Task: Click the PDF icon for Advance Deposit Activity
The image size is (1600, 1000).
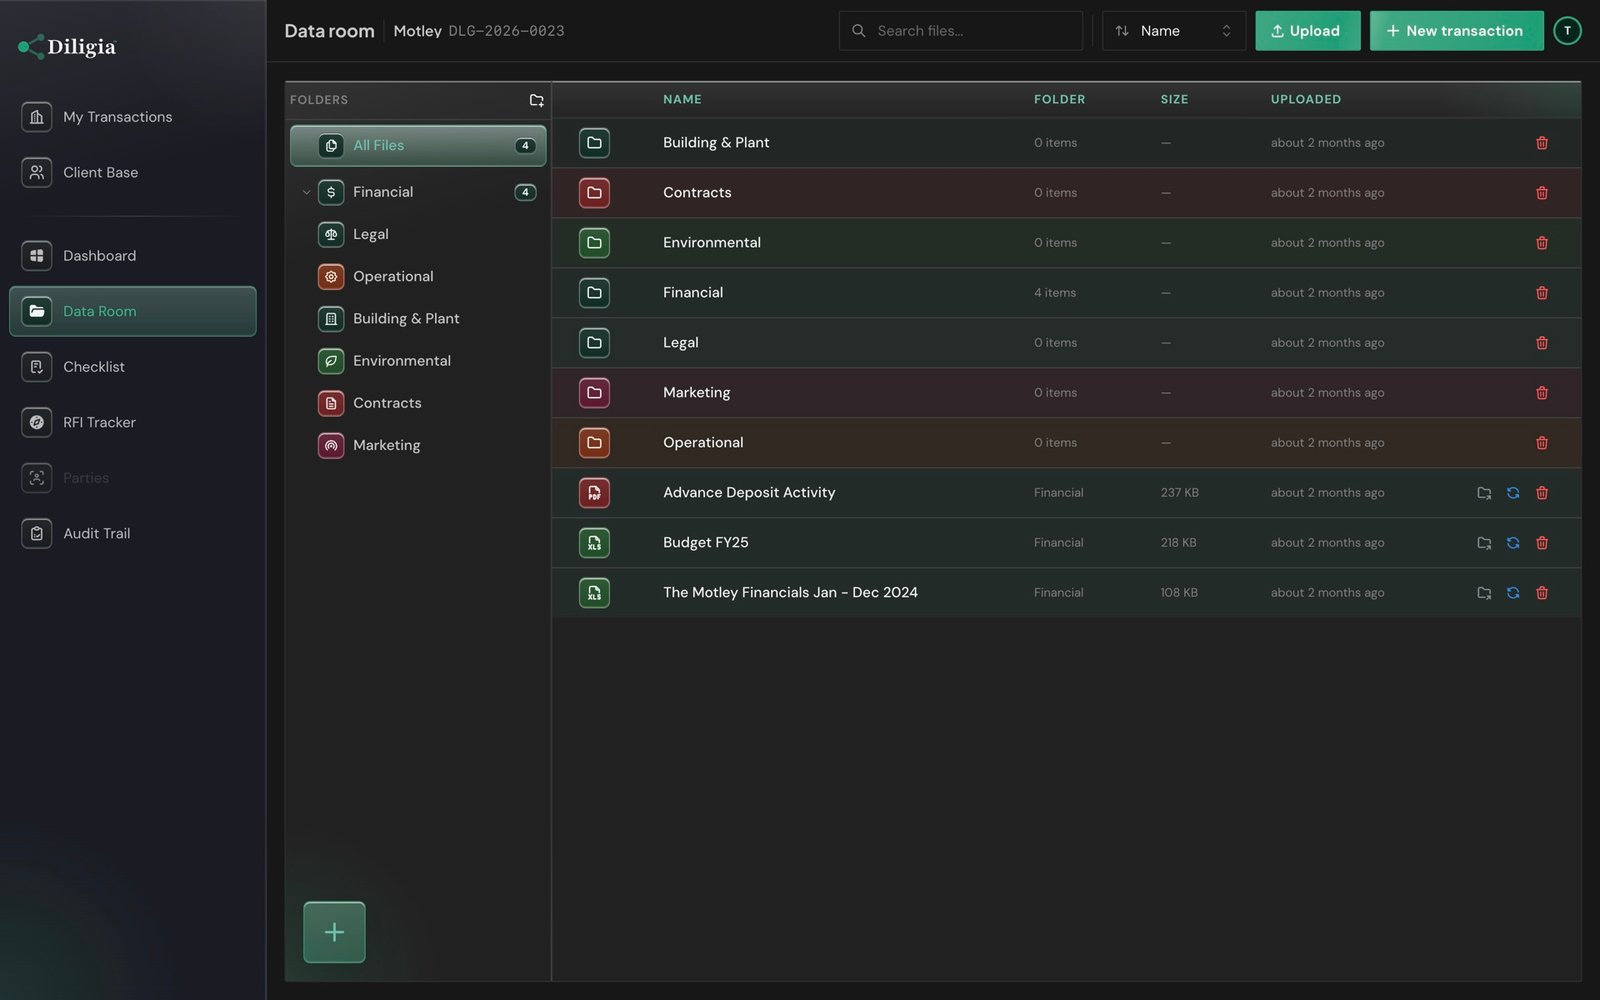Action: 594,493
